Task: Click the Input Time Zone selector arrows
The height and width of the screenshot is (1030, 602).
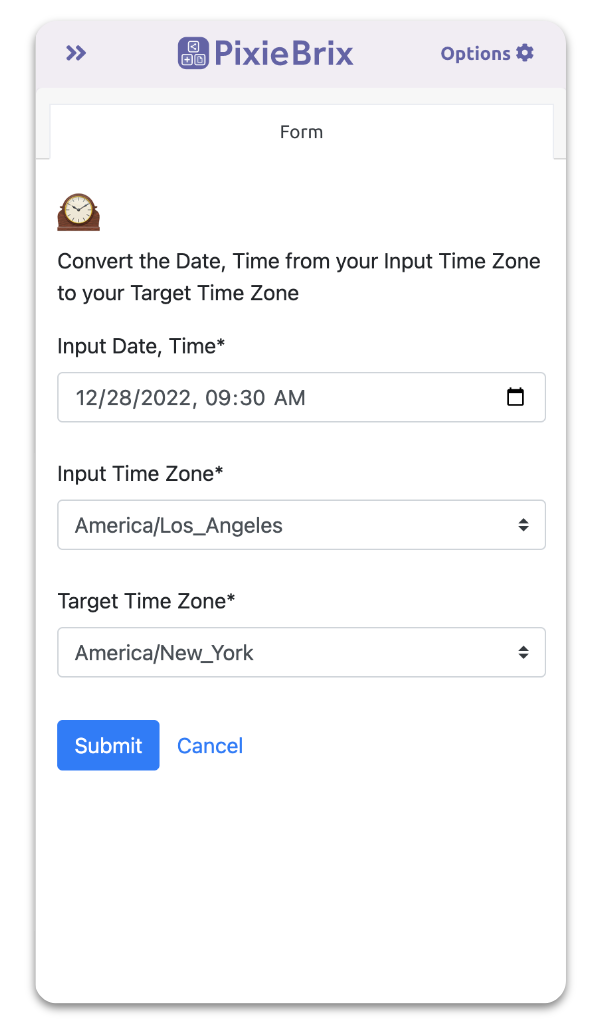Action: tap(523, 524)
